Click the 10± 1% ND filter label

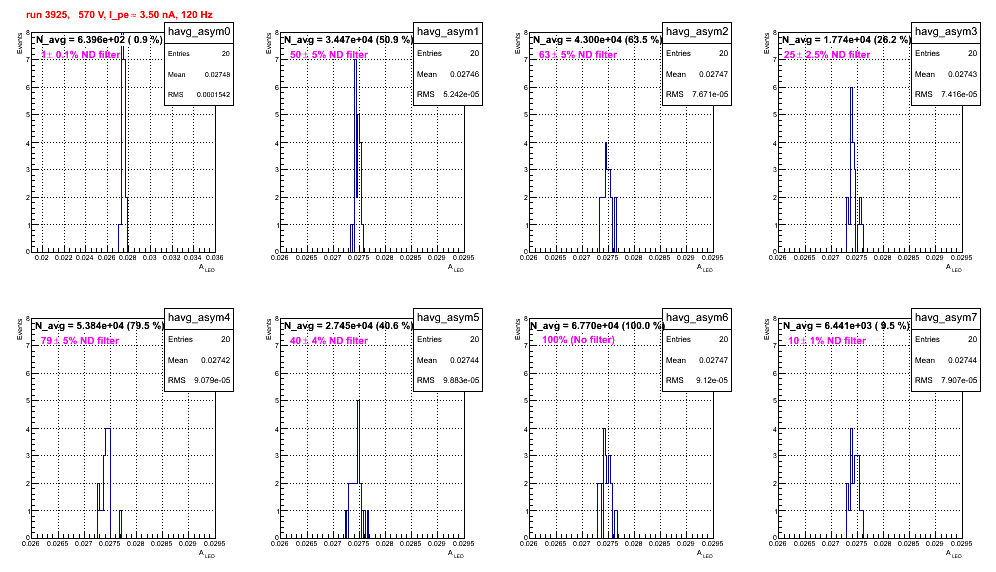click(827, 341)
